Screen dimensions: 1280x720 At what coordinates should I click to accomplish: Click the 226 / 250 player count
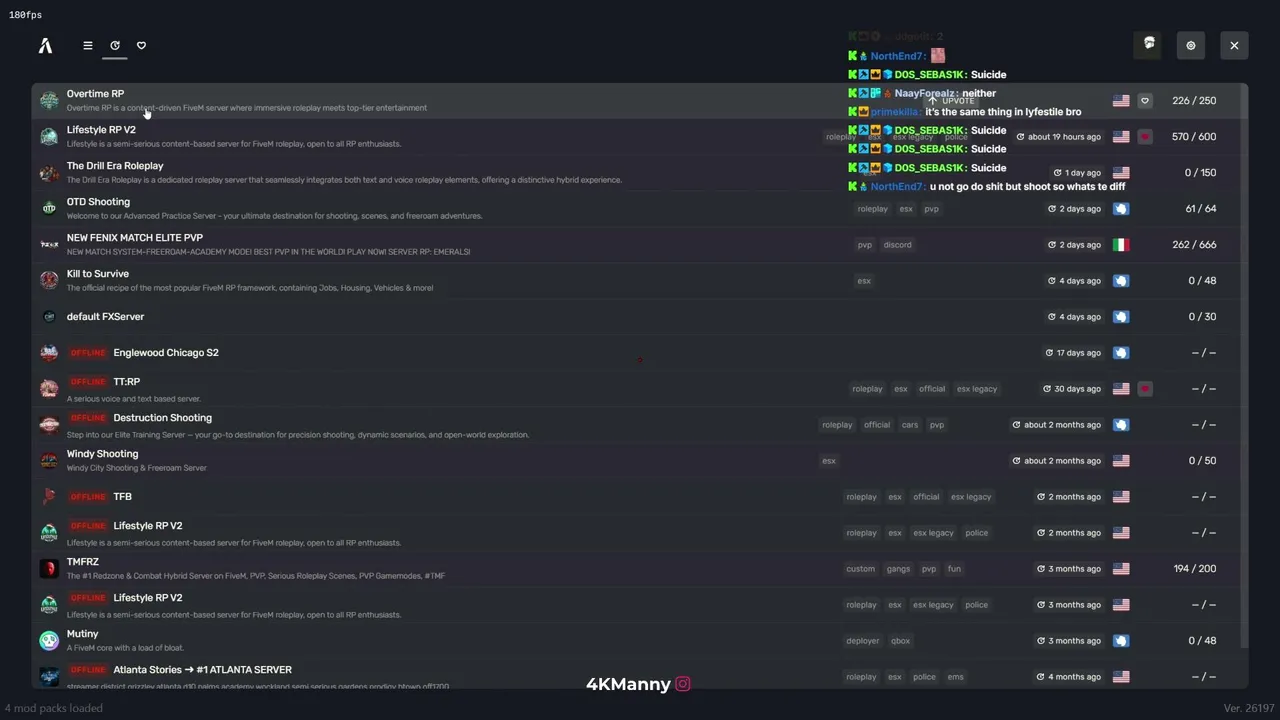(1195, 101)
